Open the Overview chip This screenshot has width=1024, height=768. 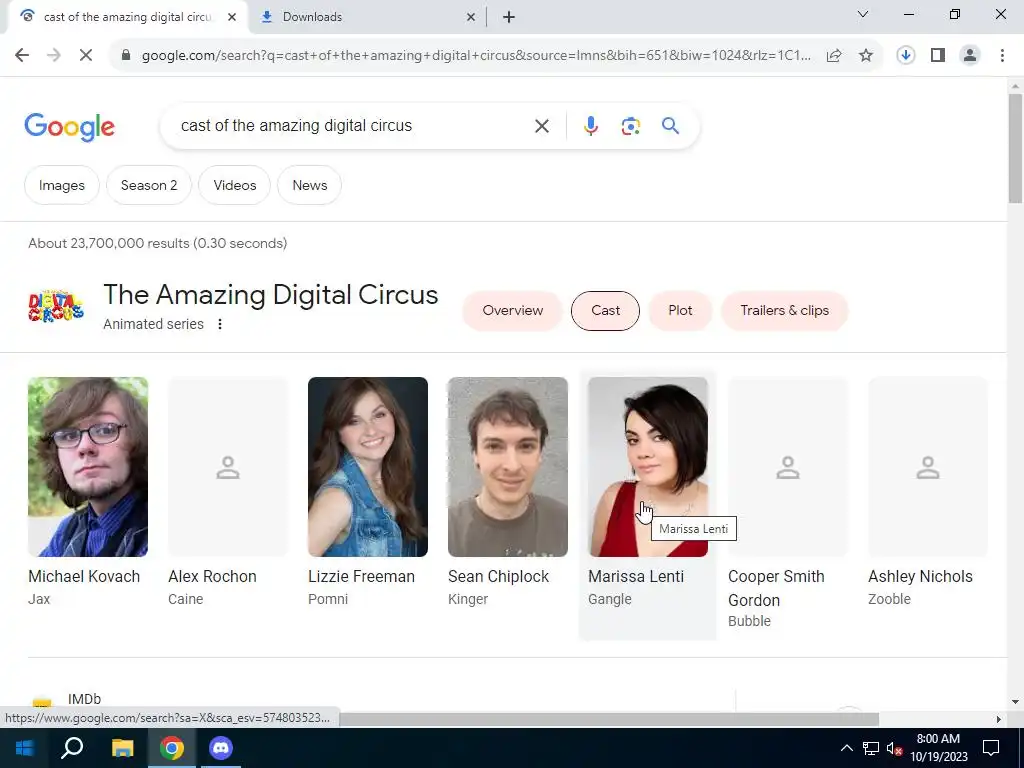[x=513, y=310]
